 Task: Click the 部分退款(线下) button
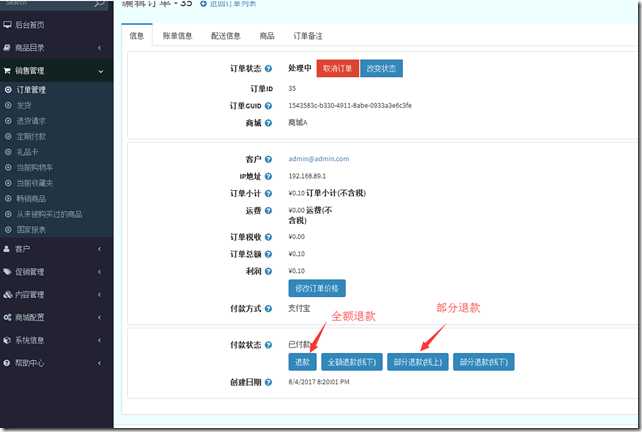(x=484, y=362)
